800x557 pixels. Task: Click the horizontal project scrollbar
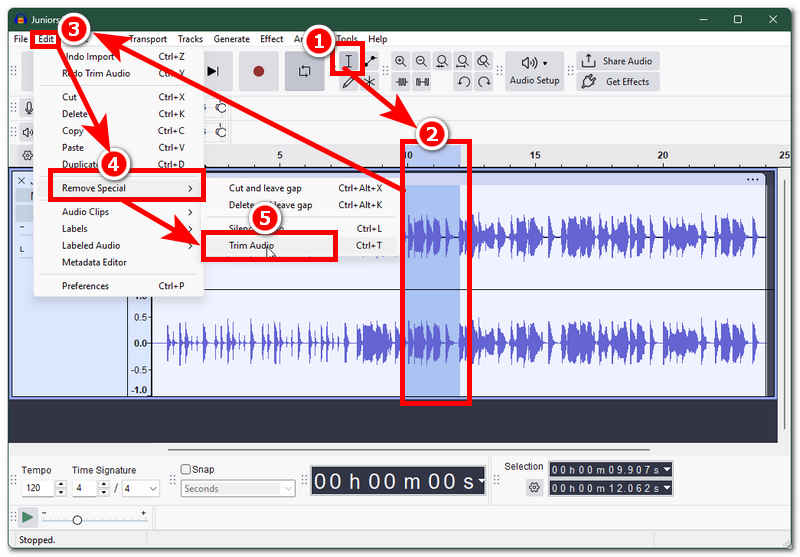[x=409, y=450]
